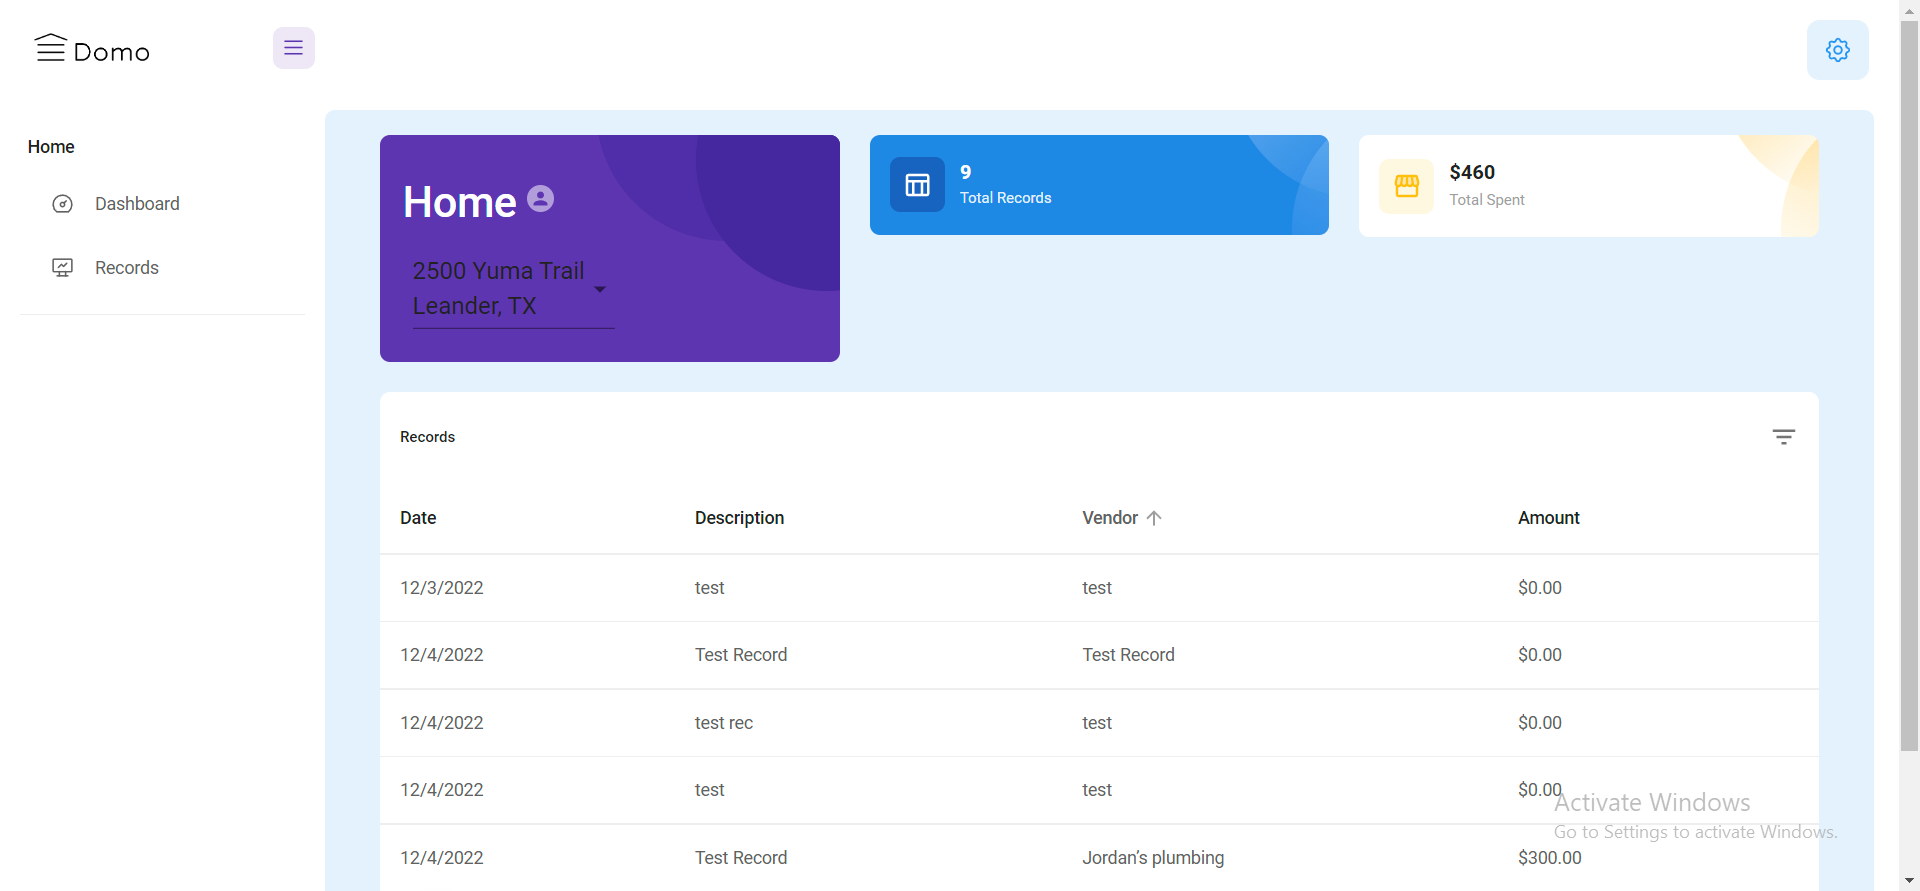Sort the table by Description column
This screenshot has width=1920, height=891.
739,518
